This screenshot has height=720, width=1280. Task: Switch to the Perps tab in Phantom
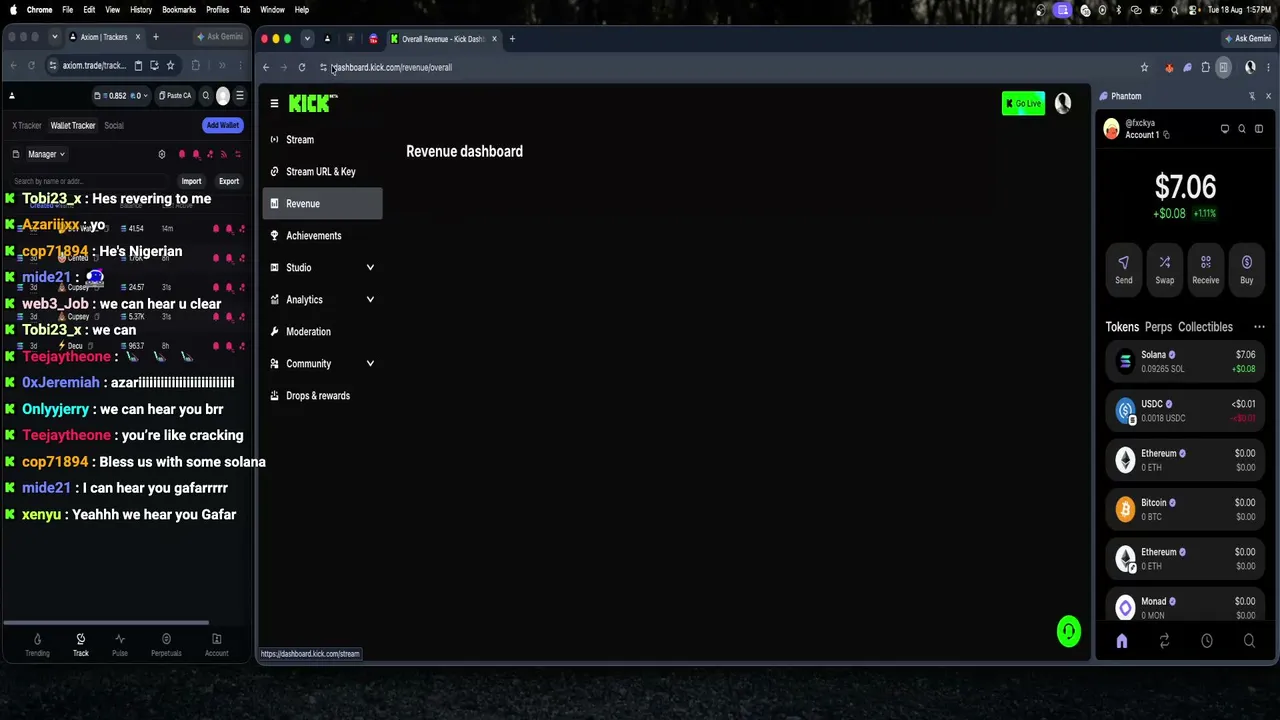point(1158,327)
